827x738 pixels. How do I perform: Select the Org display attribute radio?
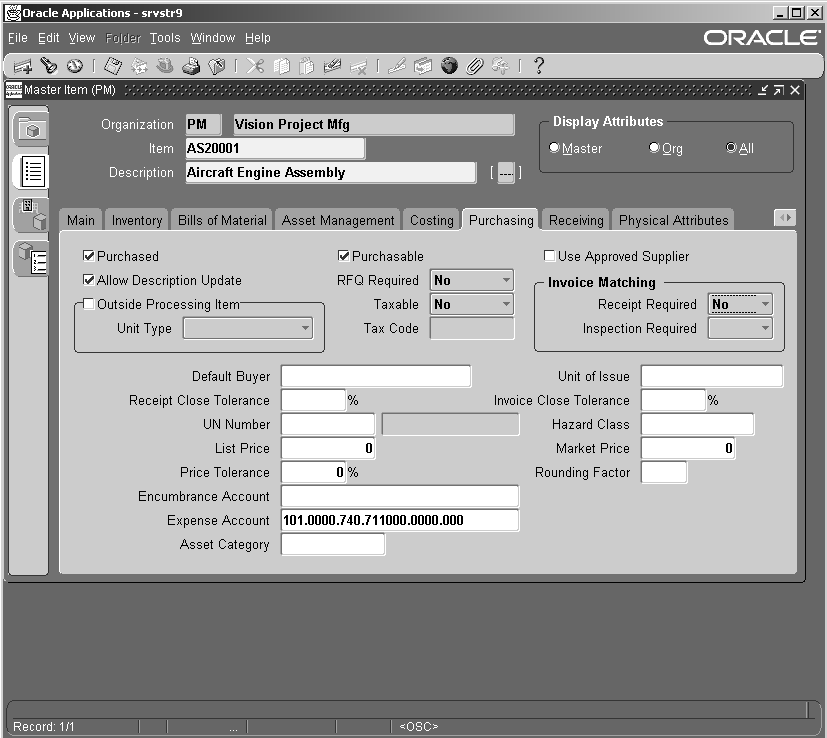pyautogui.click(x=654, y=148)
